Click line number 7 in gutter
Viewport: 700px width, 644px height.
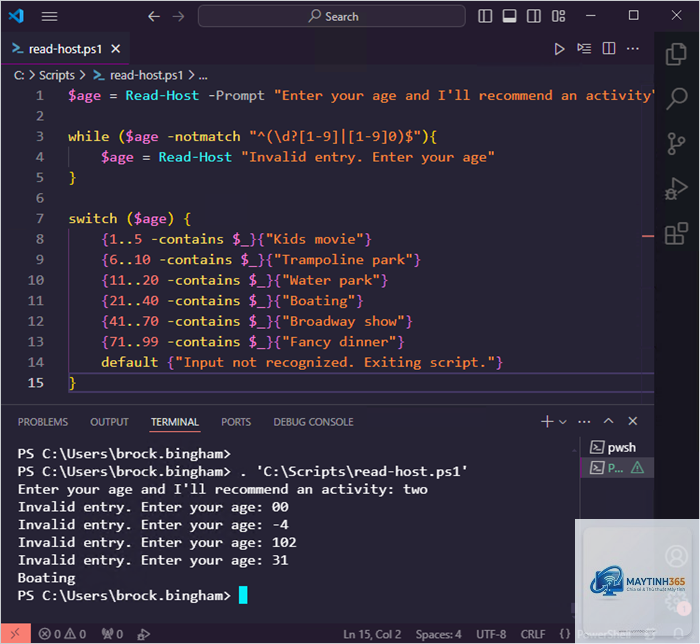tap(40, 219)
